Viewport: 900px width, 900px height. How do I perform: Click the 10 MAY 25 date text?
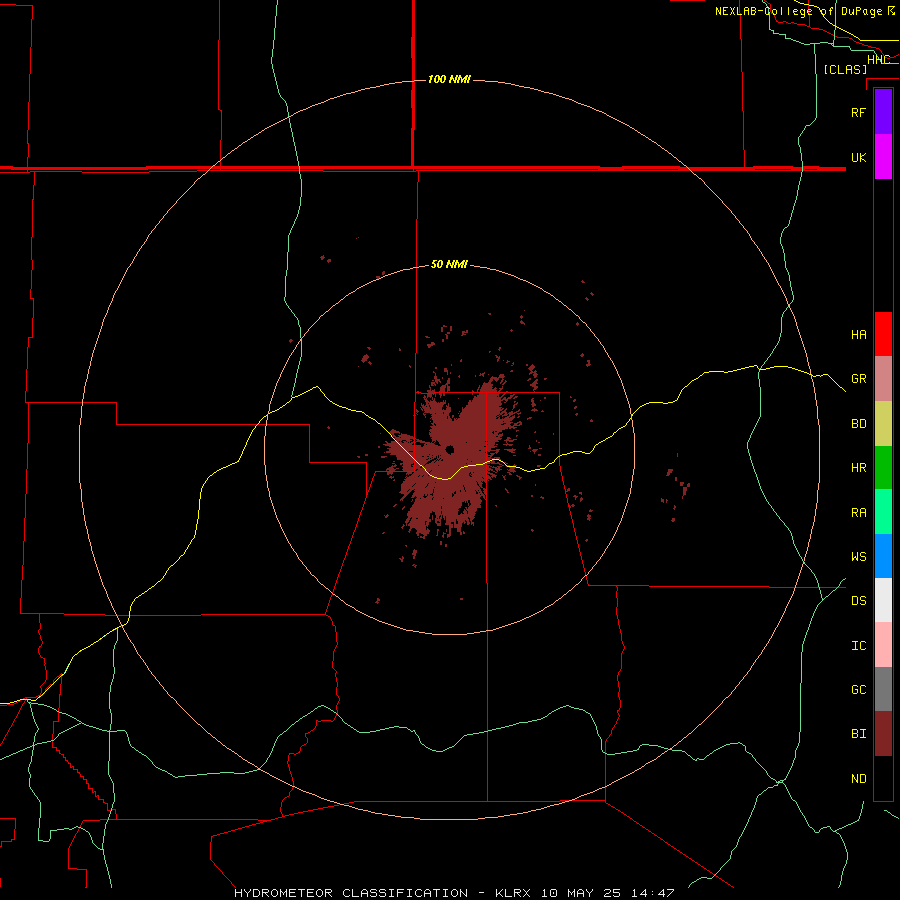click(582, 893)
